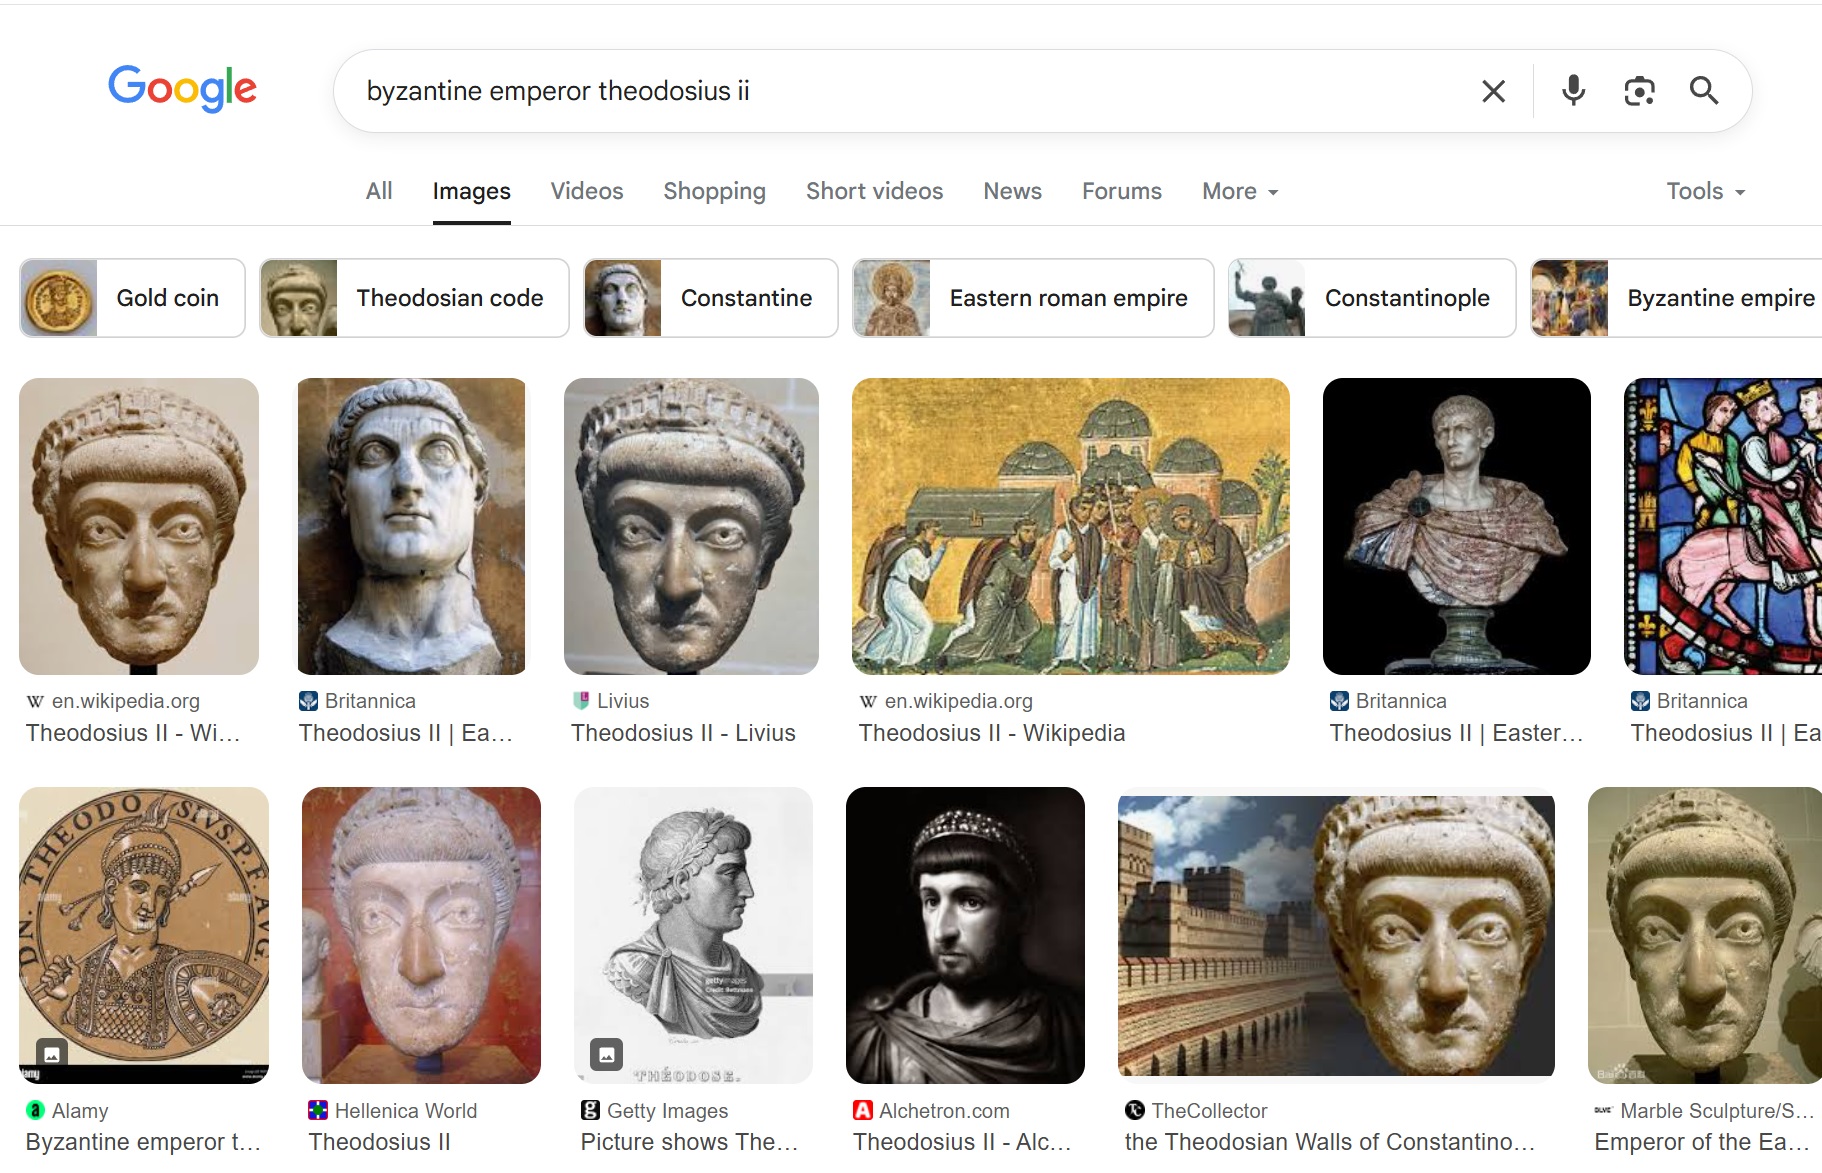
Task: Click the Wikipedia favicon under the first image
Action: point(35,701)
